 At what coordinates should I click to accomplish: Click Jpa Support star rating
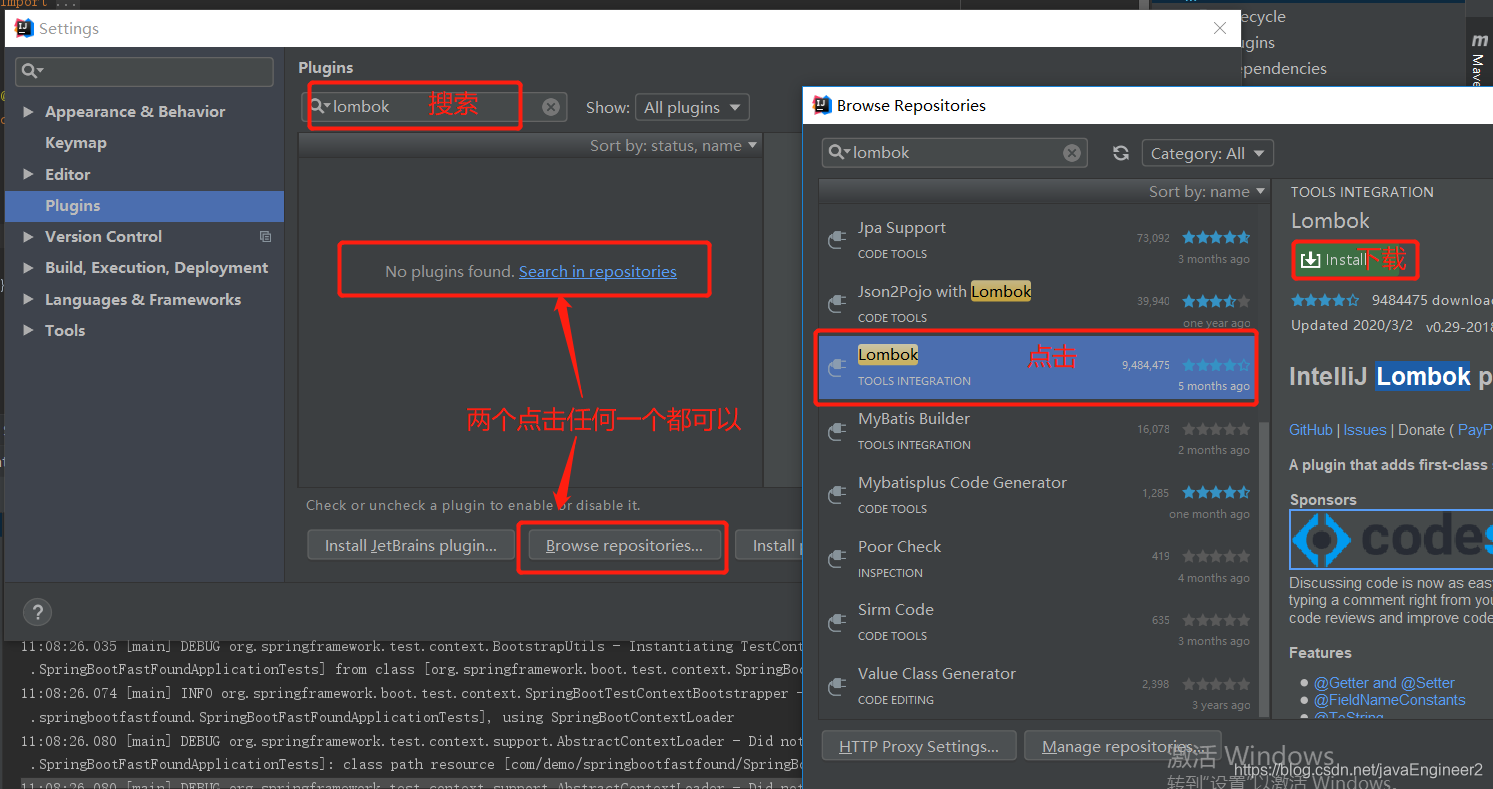click(x=1216, y=238)
